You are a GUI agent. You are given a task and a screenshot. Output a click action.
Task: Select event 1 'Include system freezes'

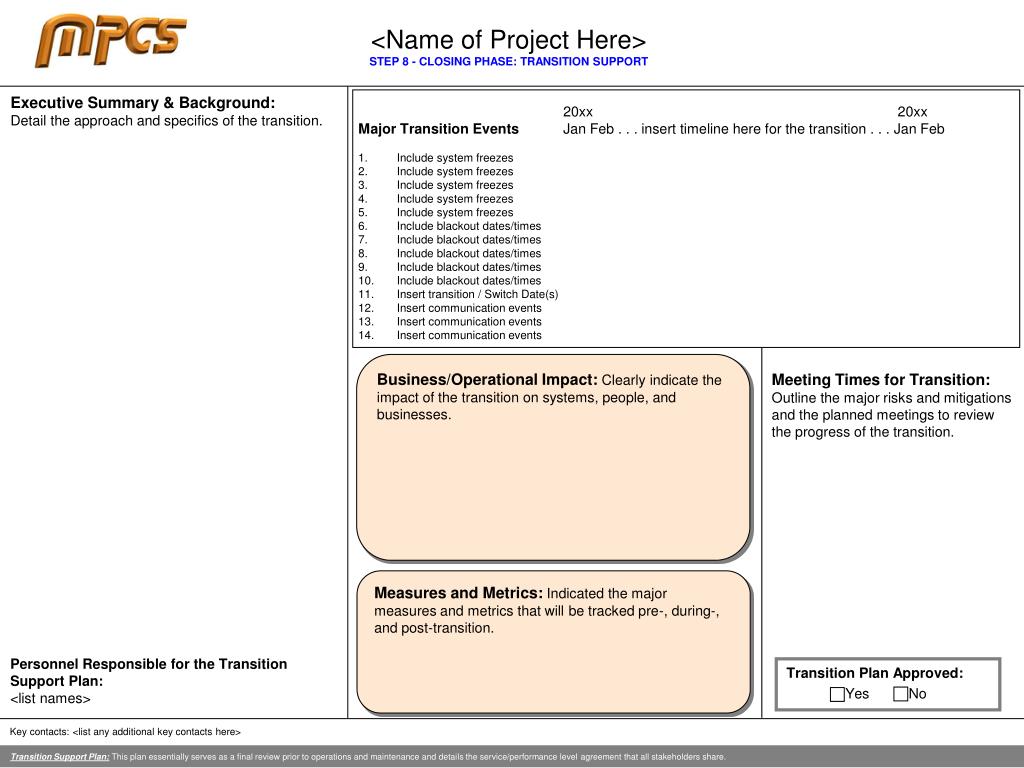(x=455, y=157)
